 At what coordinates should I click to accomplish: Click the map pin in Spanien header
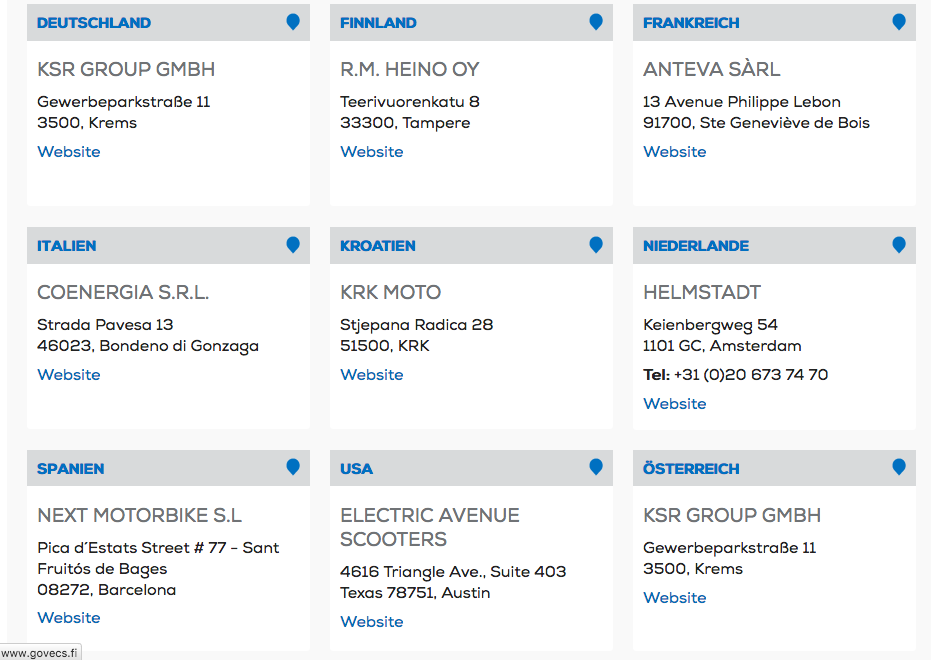293,467
